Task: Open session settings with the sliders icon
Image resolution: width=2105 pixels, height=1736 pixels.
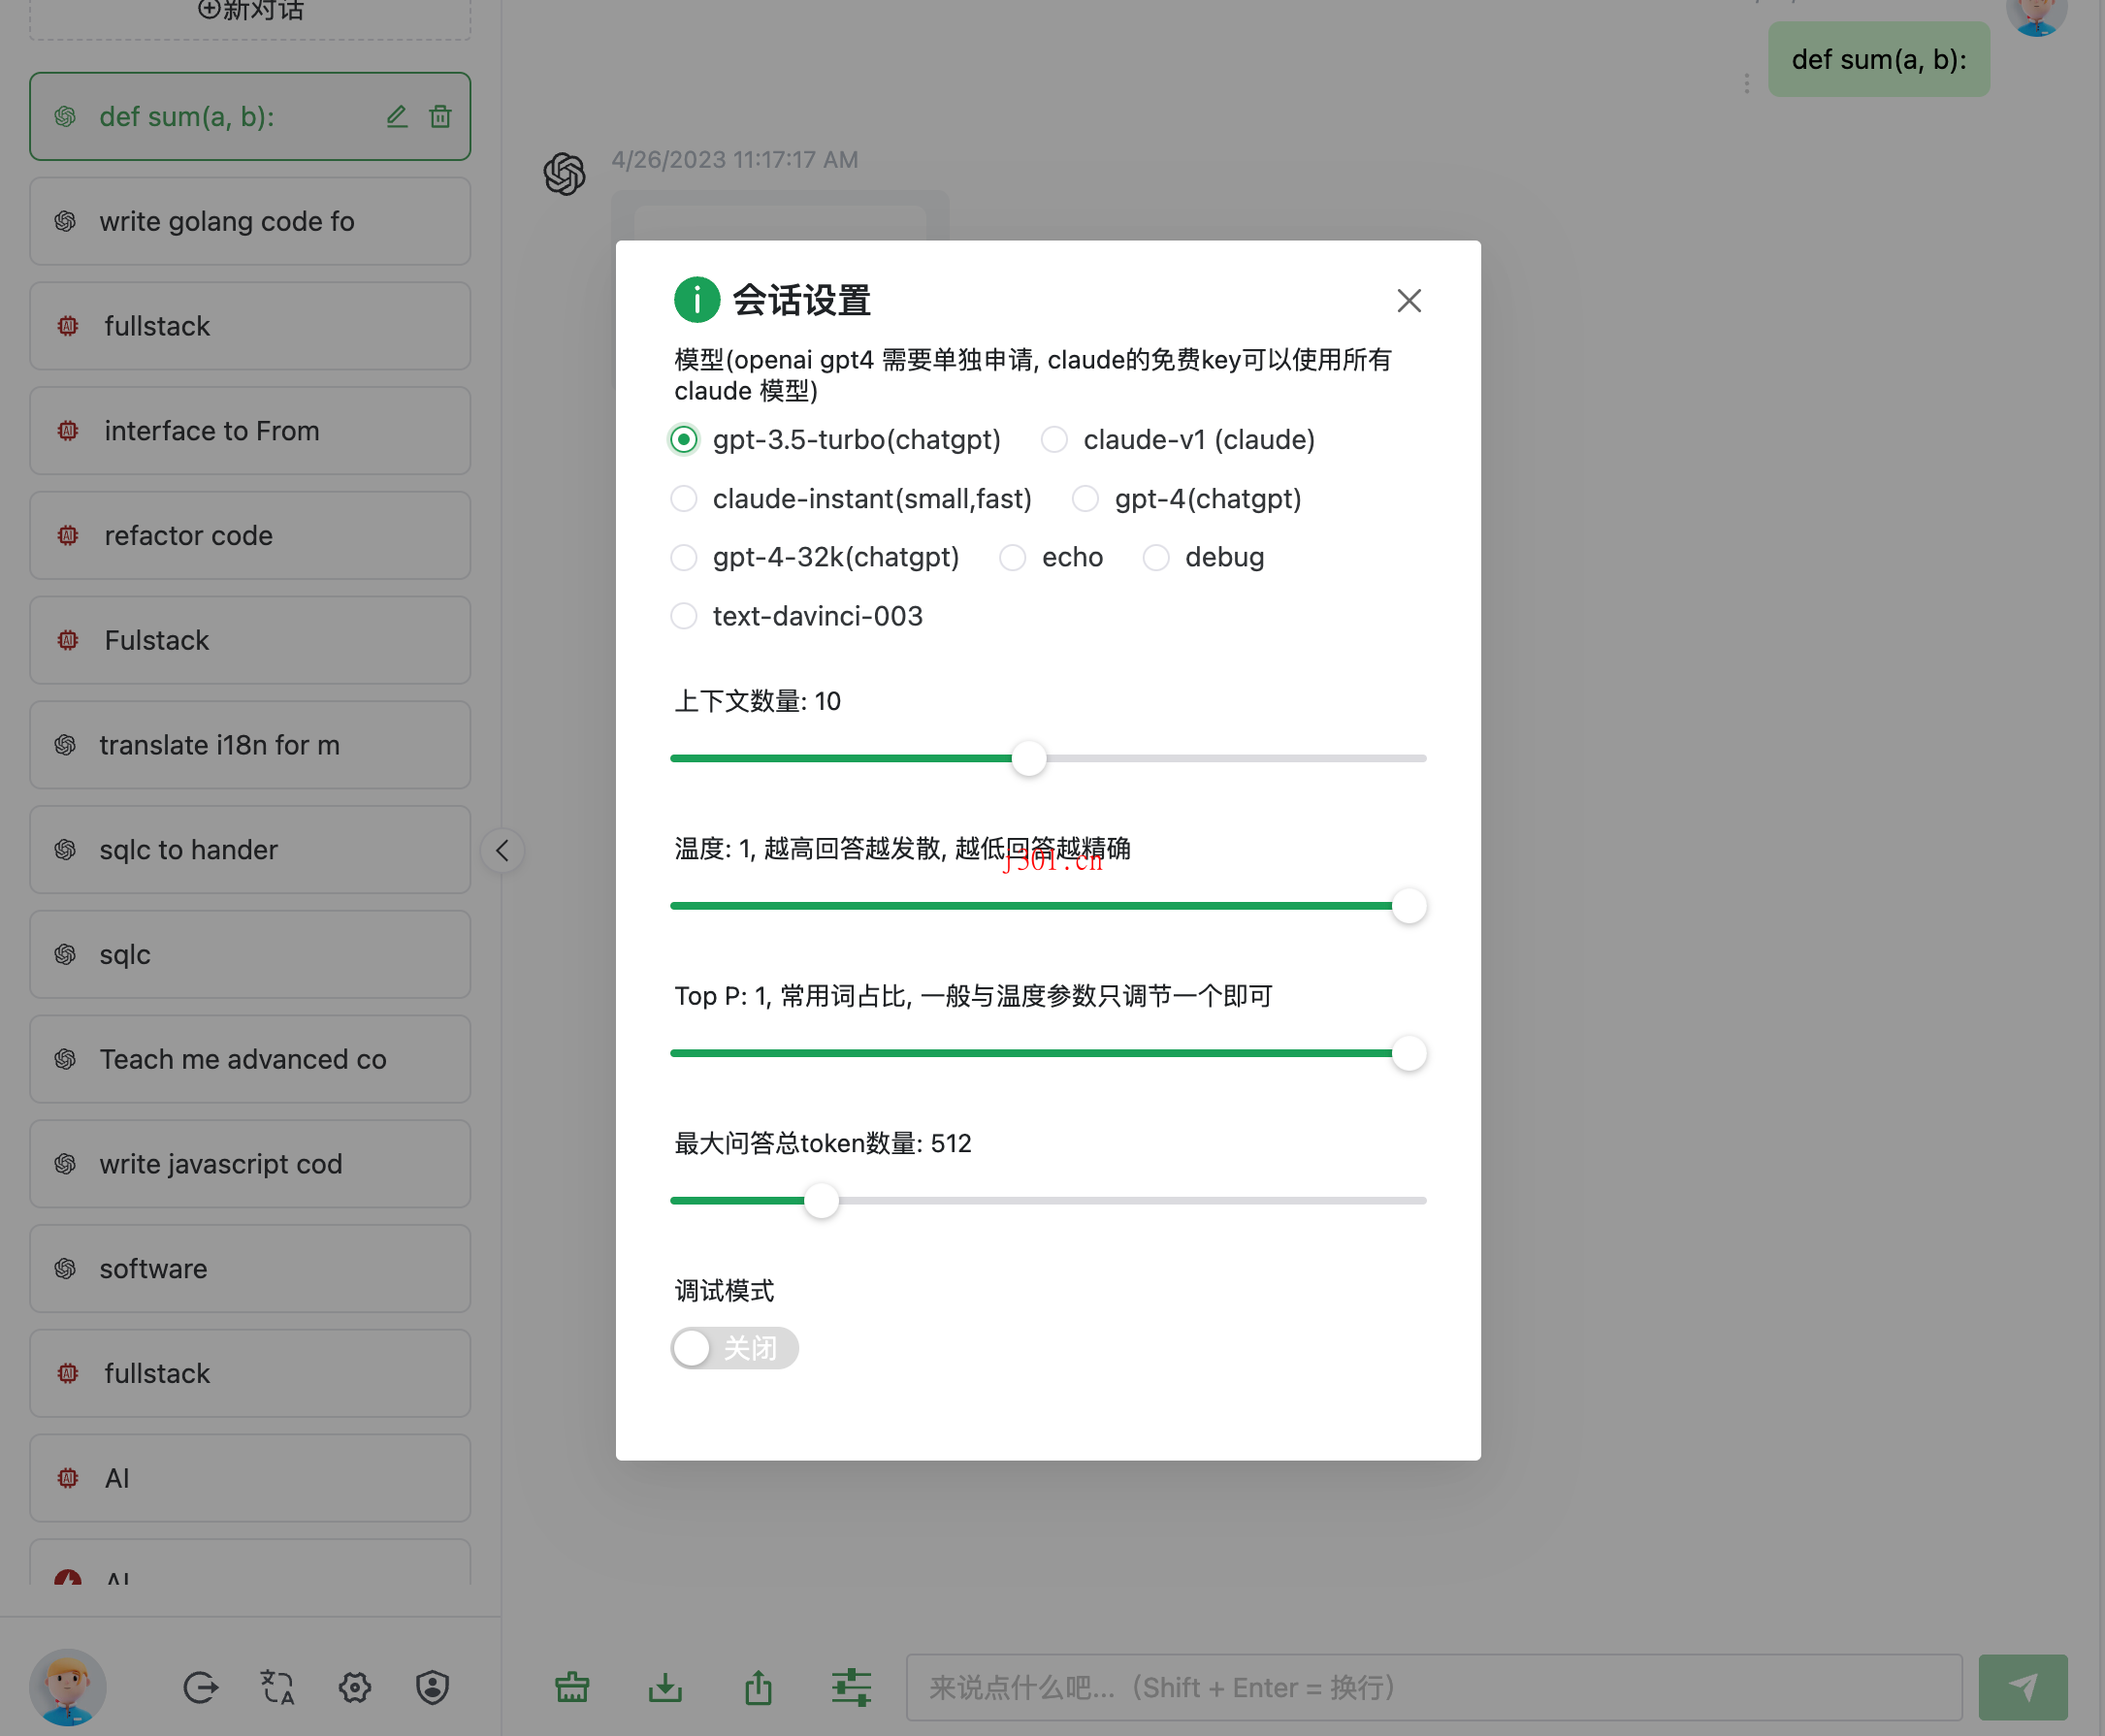Action: tap(850, 1687)
